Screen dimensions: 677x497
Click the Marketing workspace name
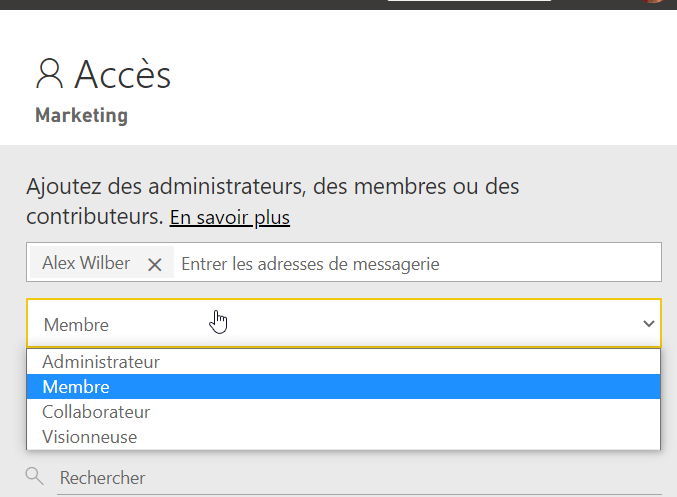[x=81, y=115]
